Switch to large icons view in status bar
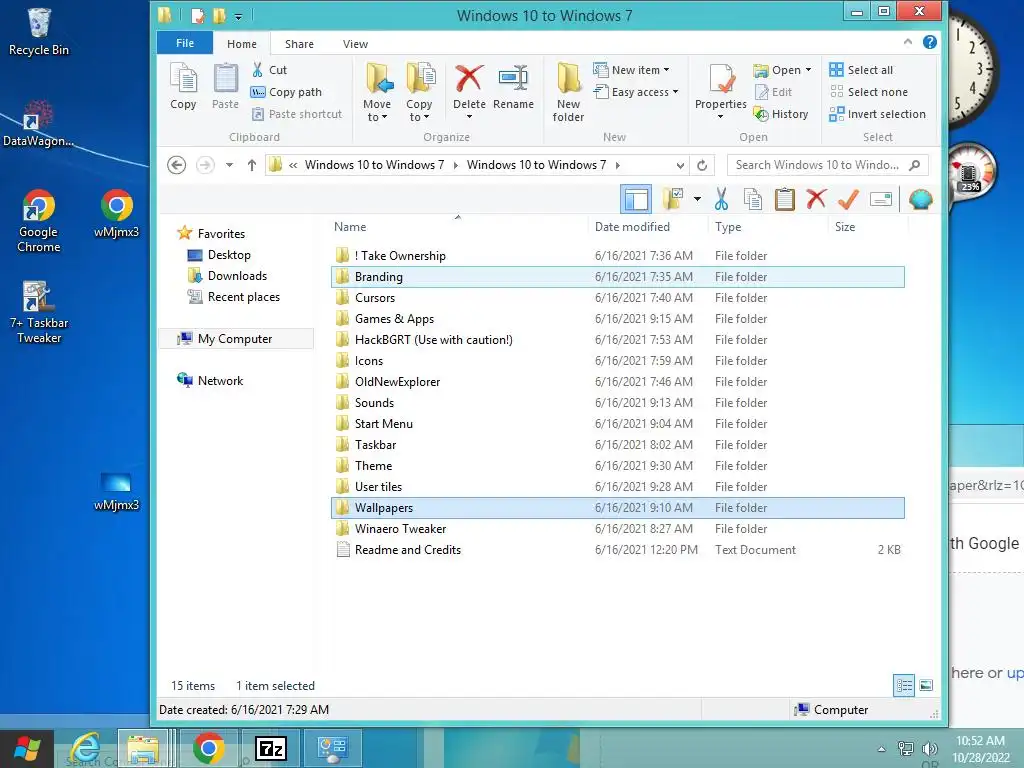Screen dimensions: 1024x768 point(926,685)
